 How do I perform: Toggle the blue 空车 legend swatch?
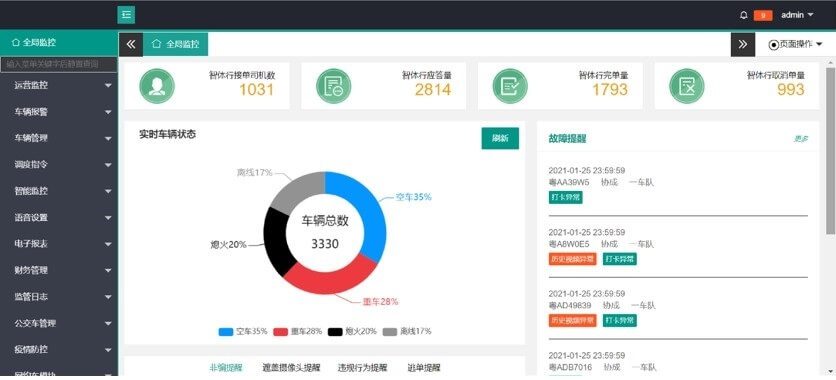[x=226, y=332]
